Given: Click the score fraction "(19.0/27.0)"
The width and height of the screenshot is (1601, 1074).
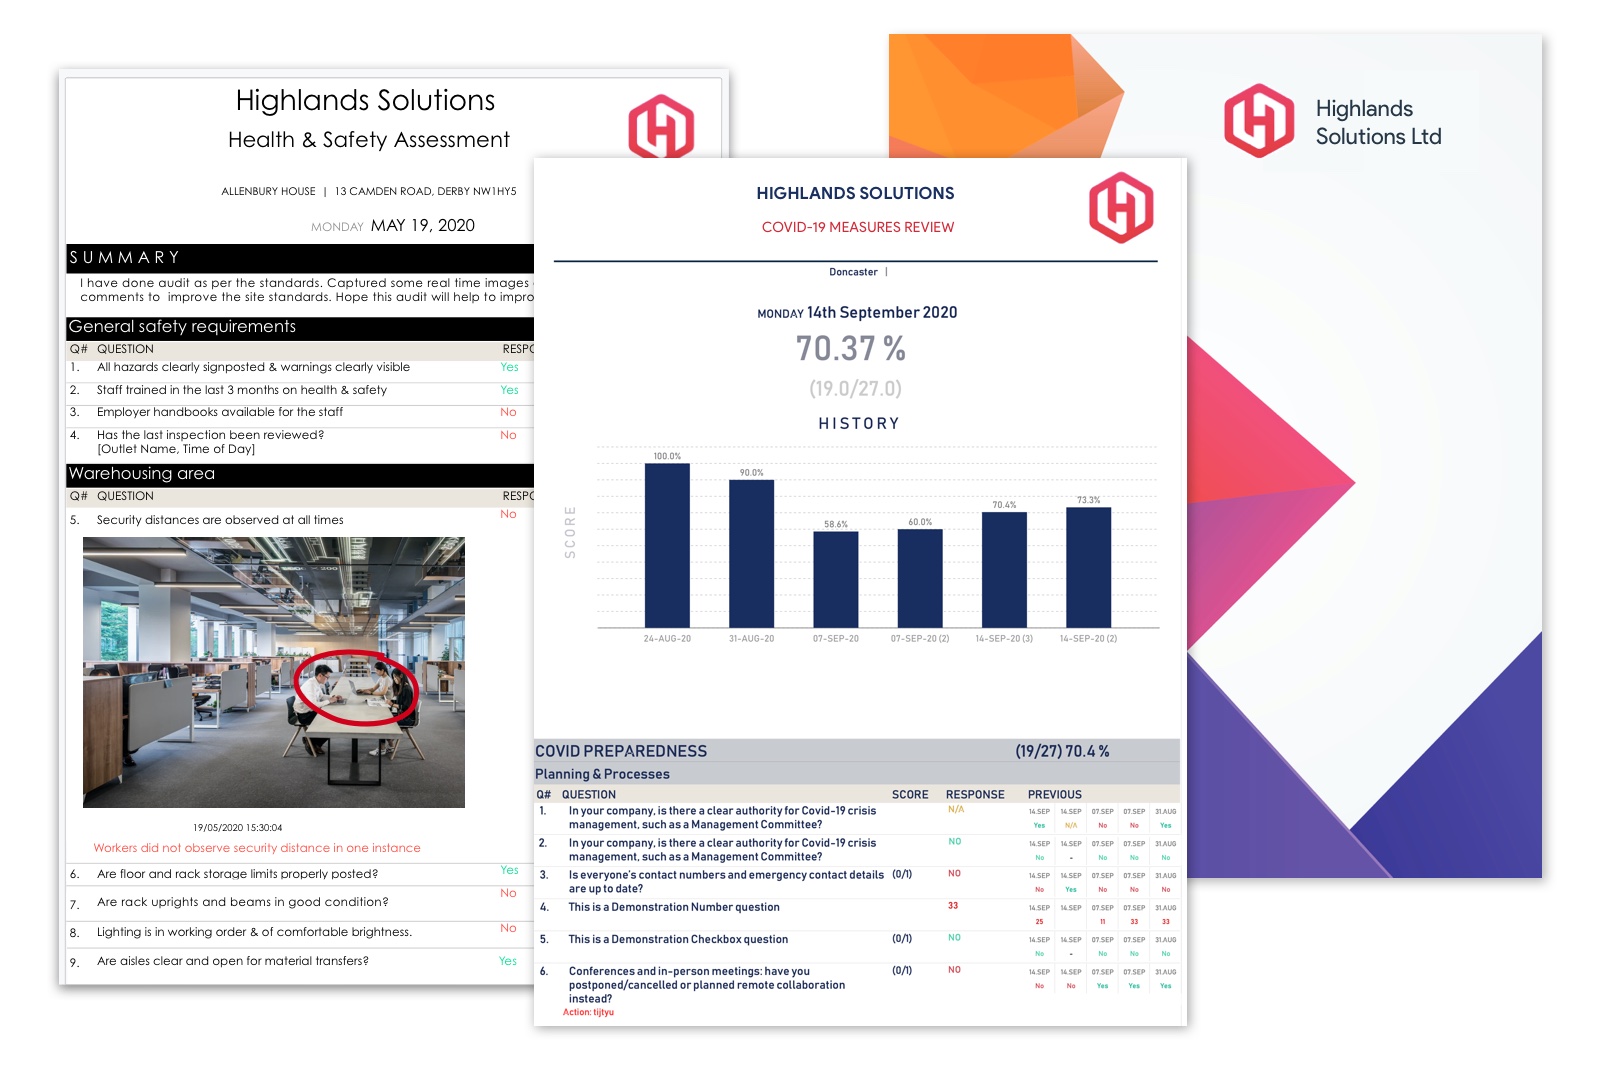Looking at the screenshot, I should (x=855, y=388).
